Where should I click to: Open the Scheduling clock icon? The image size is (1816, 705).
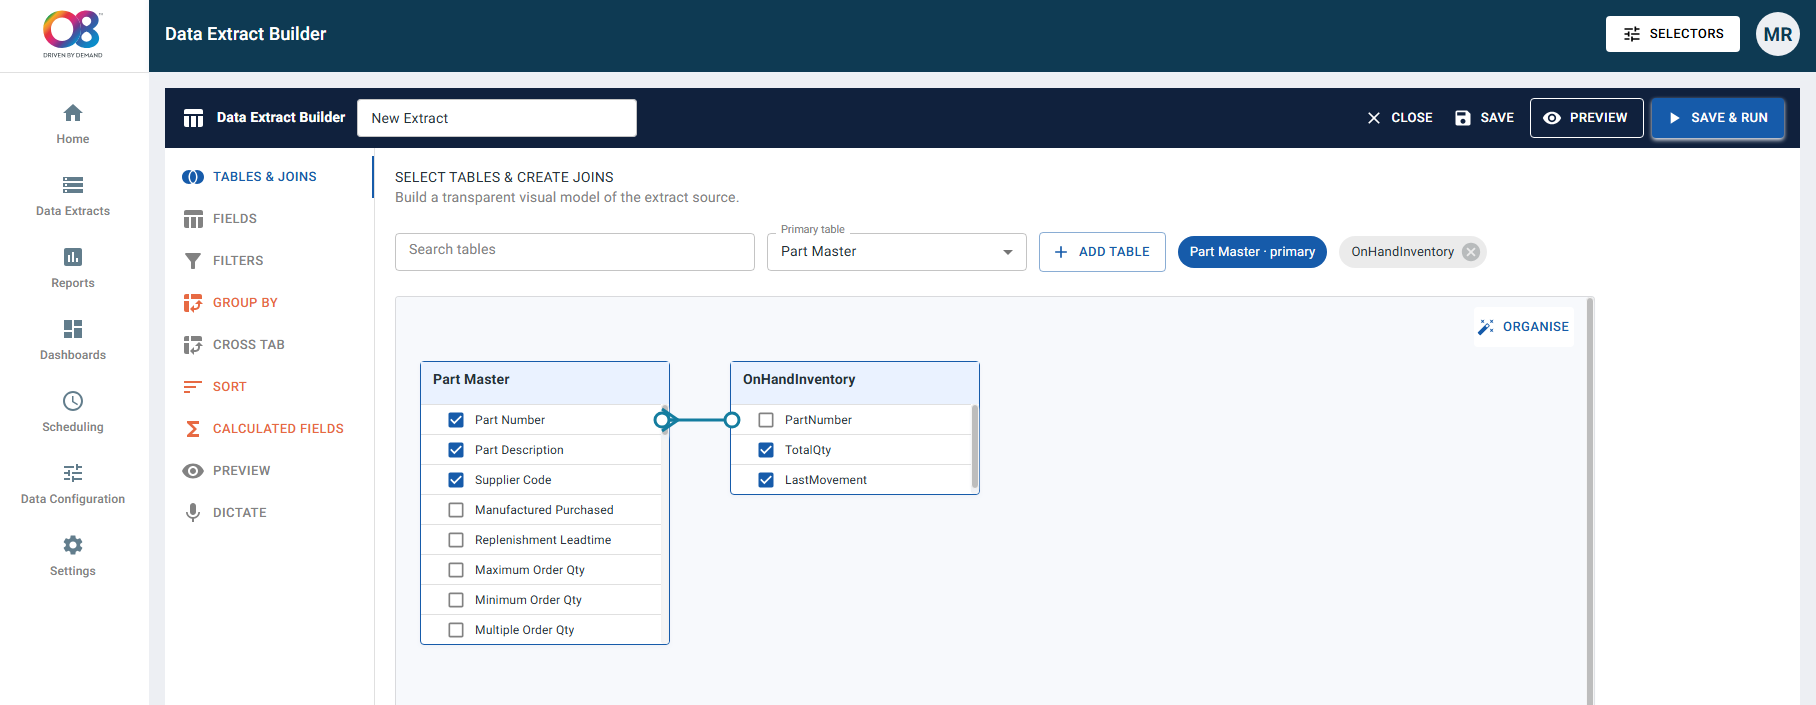pos(73,401)
